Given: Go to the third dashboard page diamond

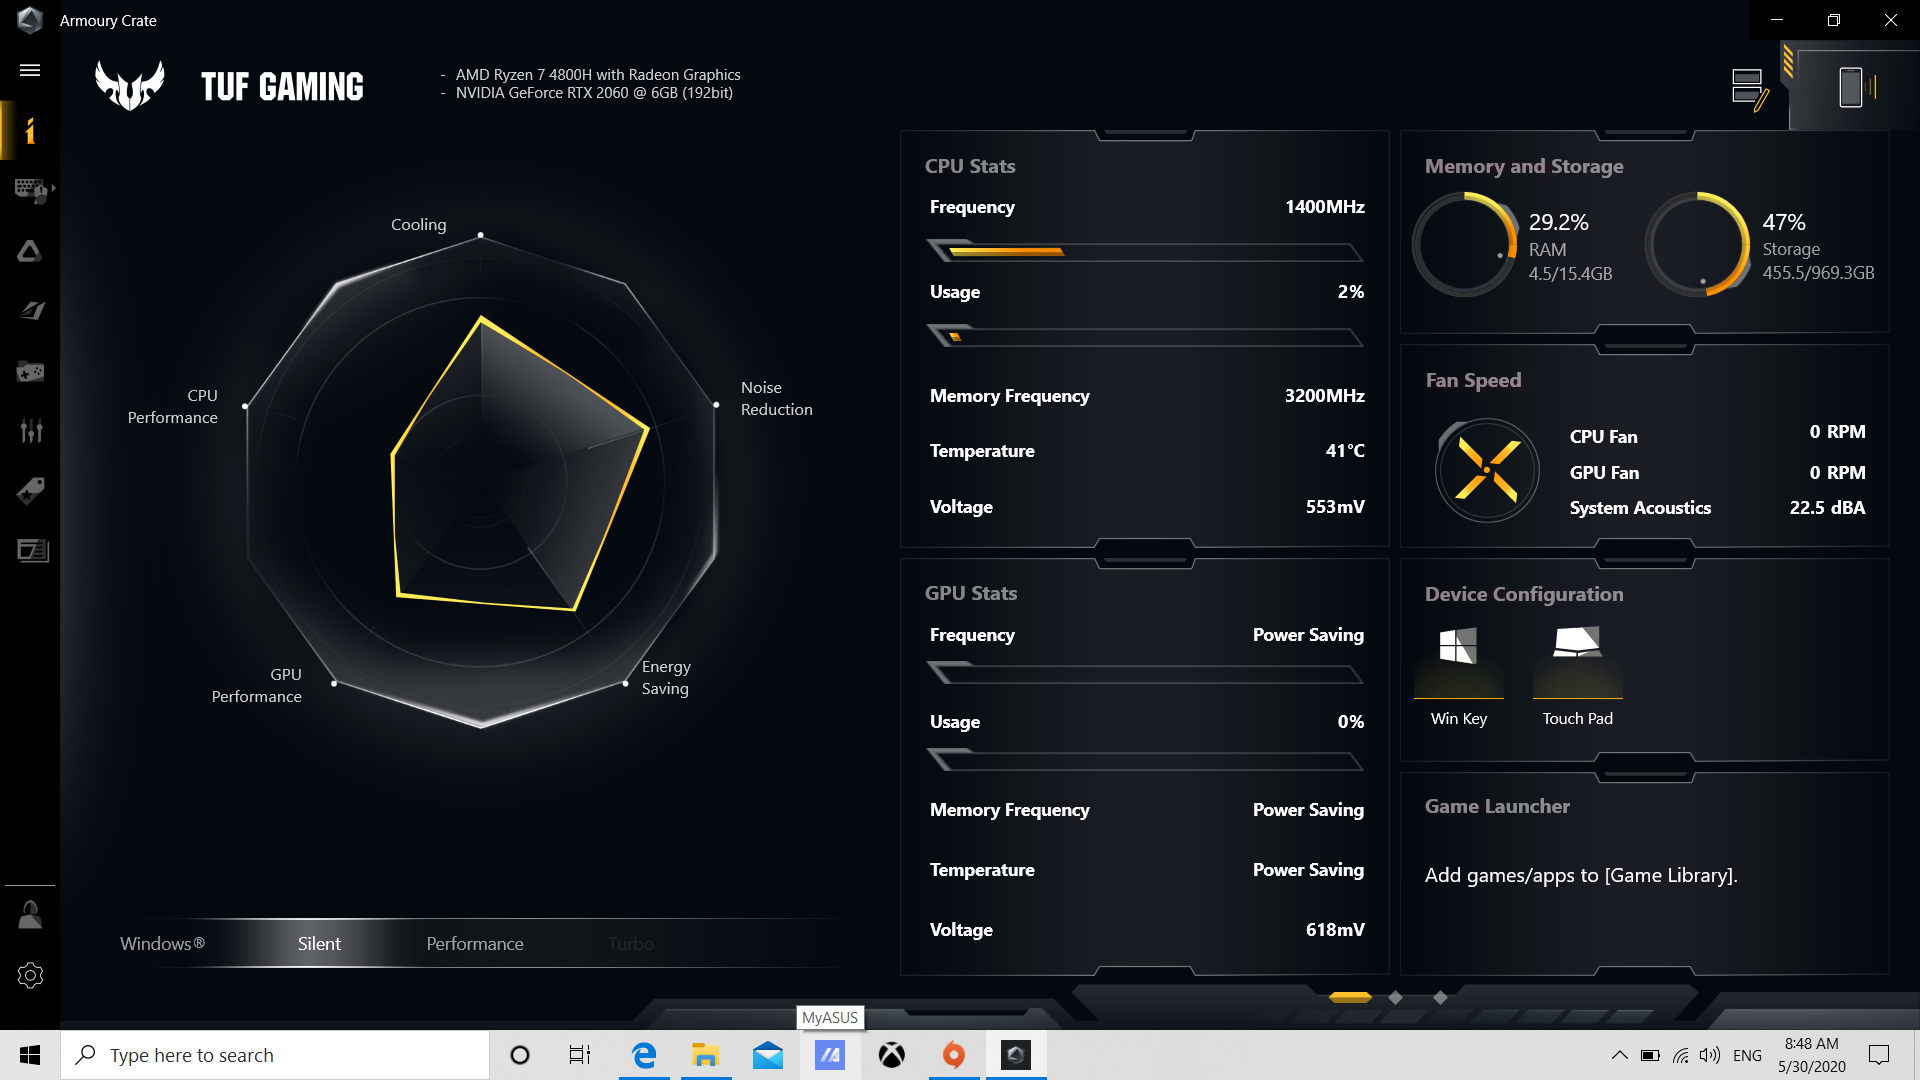Looking at the screenshot, I should tap(1440, 997).
